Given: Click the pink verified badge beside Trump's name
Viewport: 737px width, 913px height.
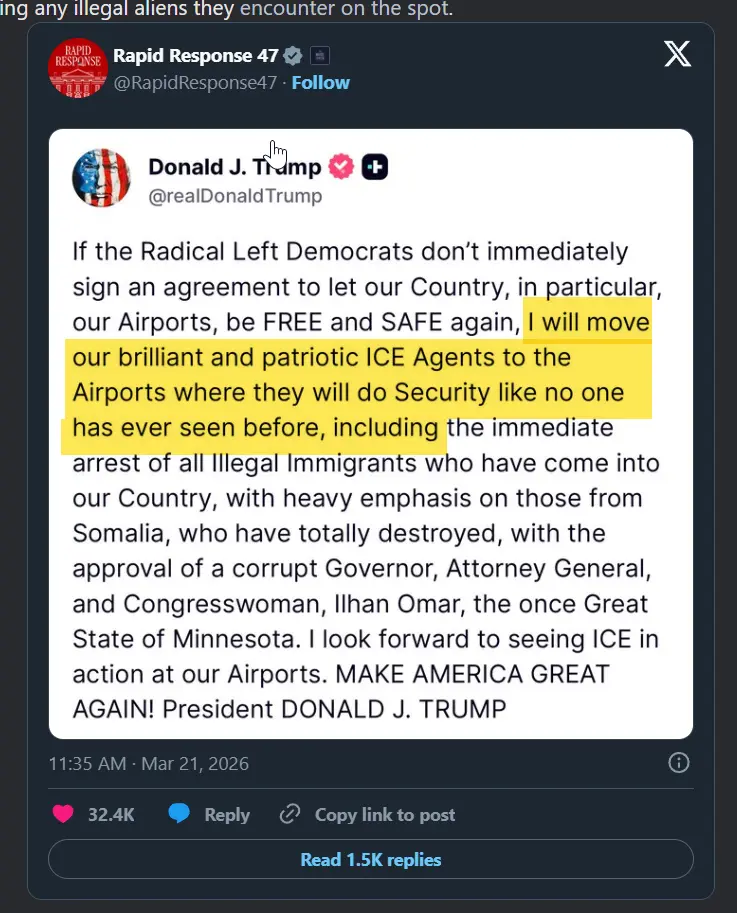Looking at the screenshot, I should click(x=342, y=167).
